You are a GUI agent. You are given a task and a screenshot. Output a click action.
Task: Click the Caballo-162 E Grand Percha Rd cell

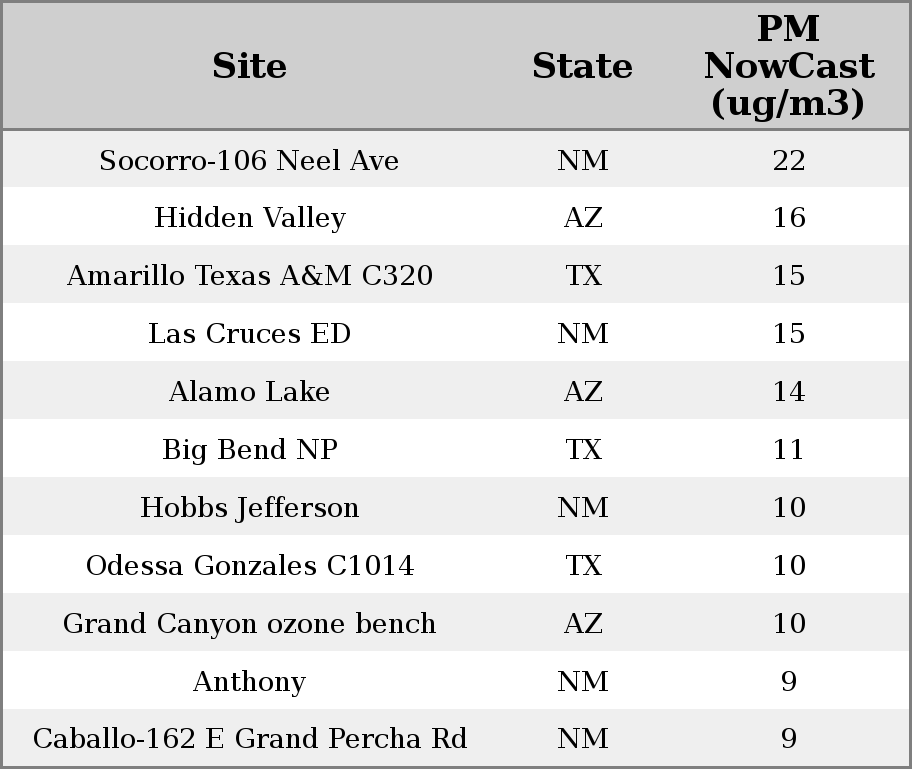(249, 739)
